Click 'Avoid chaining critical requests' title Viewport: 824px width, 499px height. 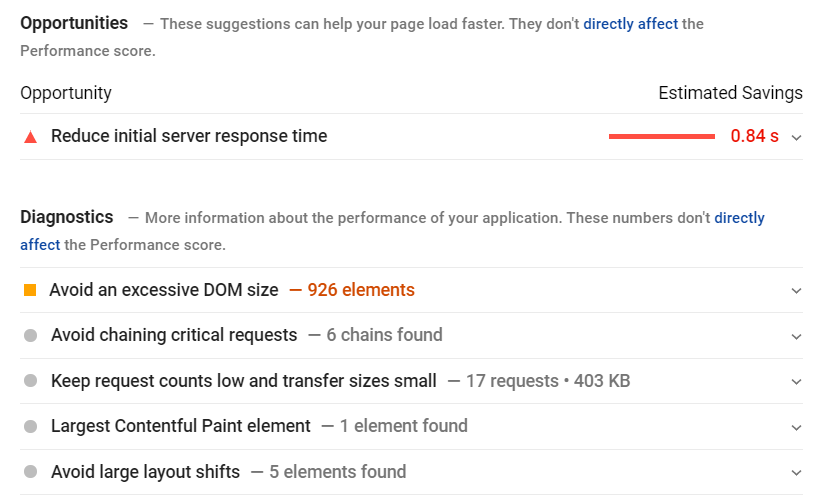point(174,335)
